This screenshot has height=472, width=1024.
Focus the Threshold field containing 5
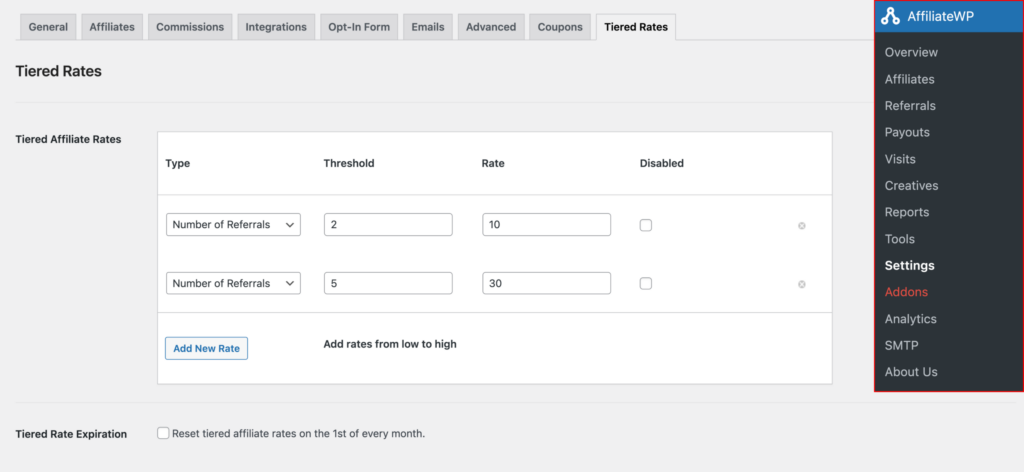tap(388, 283)
